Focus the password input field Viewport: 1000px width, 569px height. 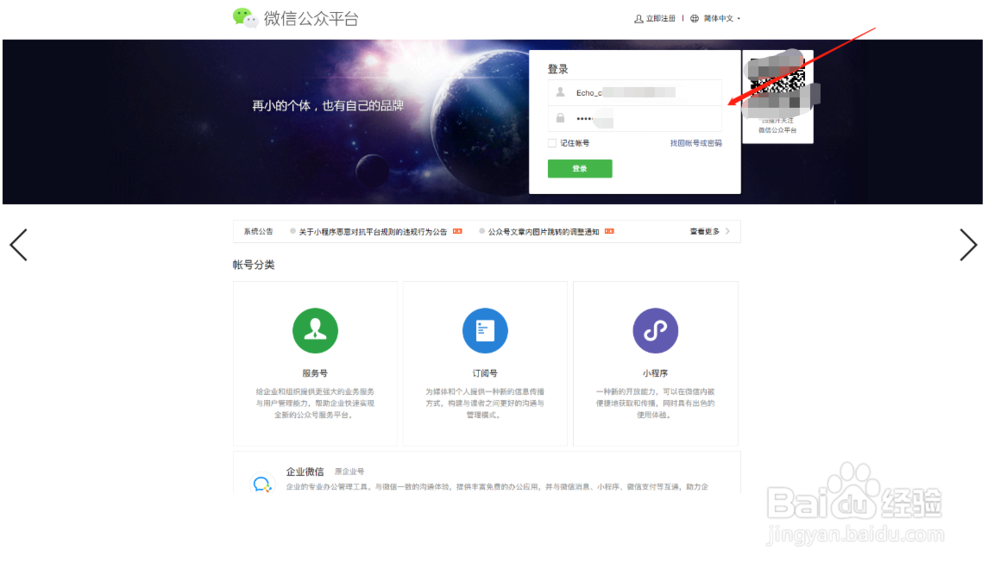[x=635, y=119]
